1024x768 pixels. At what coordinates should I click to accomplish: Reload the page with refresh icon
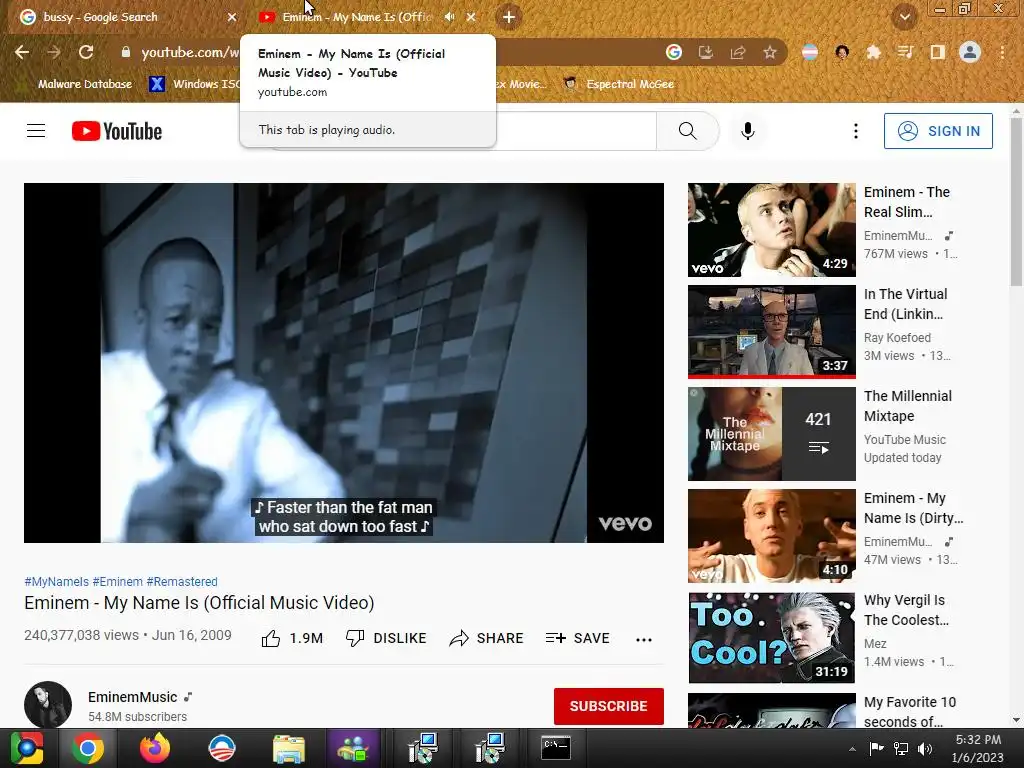pos(86,52)
